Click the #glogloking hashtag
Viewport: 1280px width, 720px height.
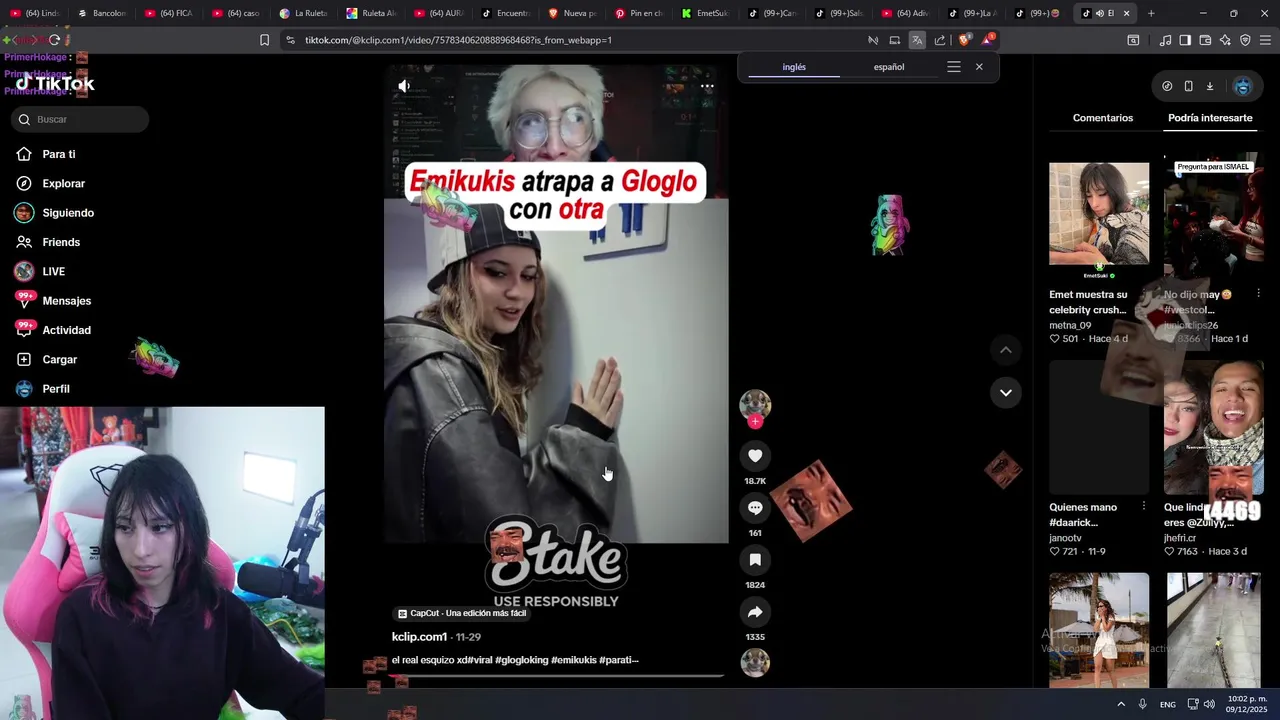pos(521,660)
